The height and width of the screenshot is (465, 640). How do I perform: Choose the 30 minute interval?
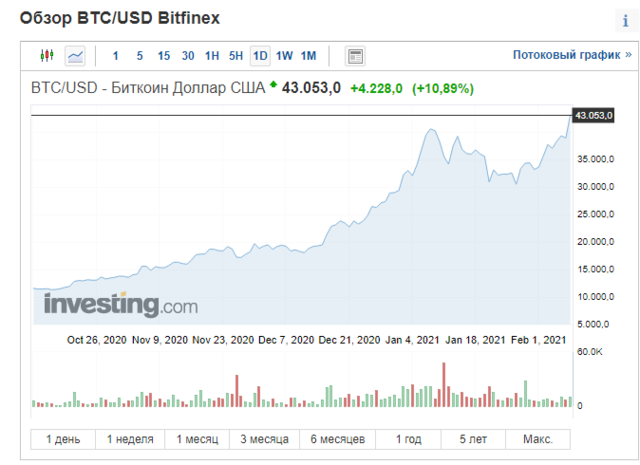coord(188,56)
